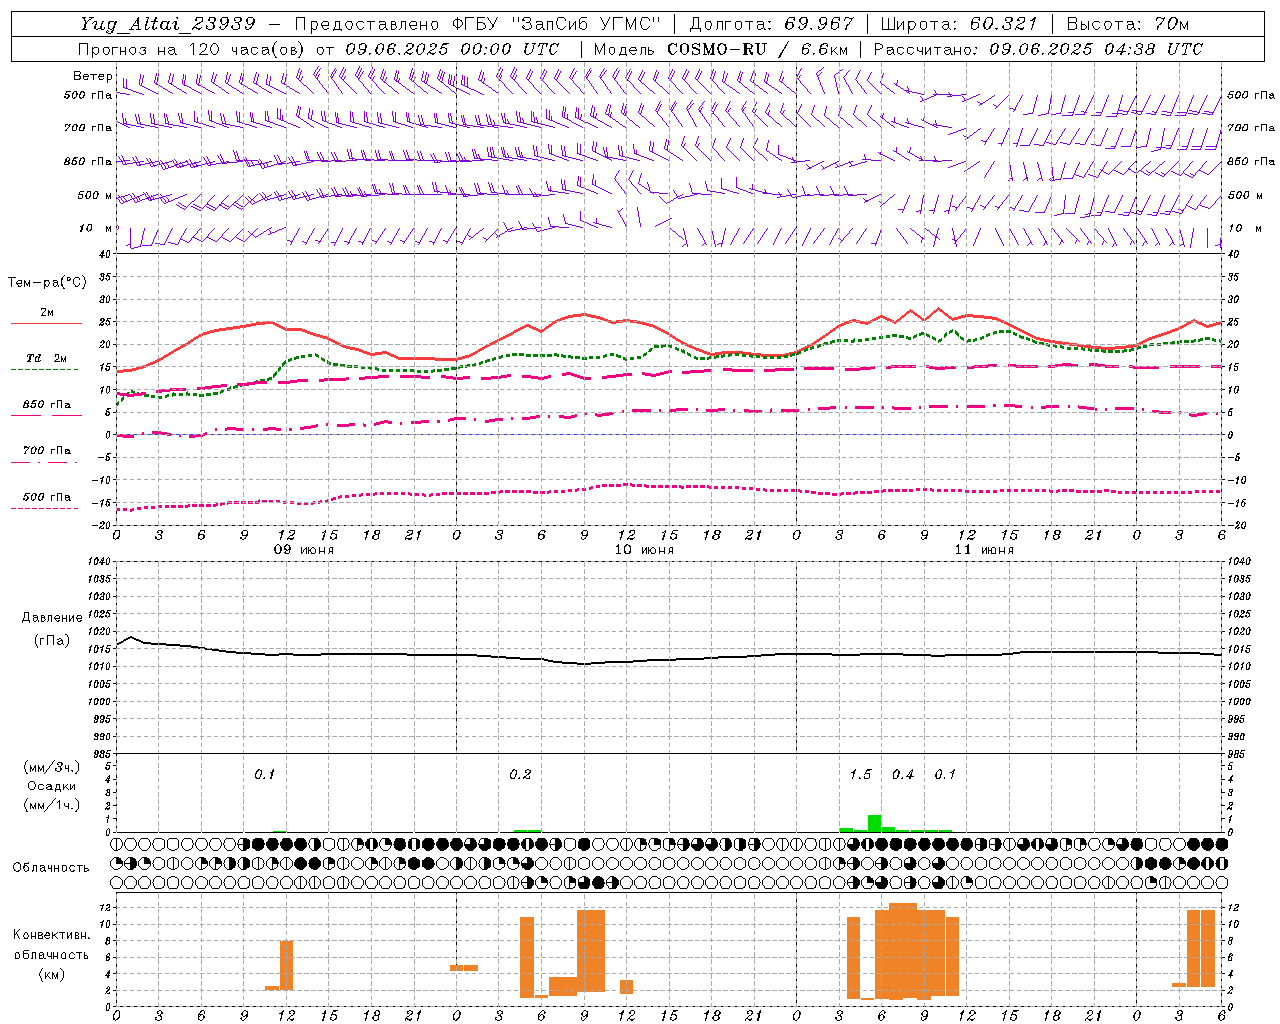Click the (км) unit of convective cloudiness
Screen dimensions: 1280x1024
[x=52, y=974]
